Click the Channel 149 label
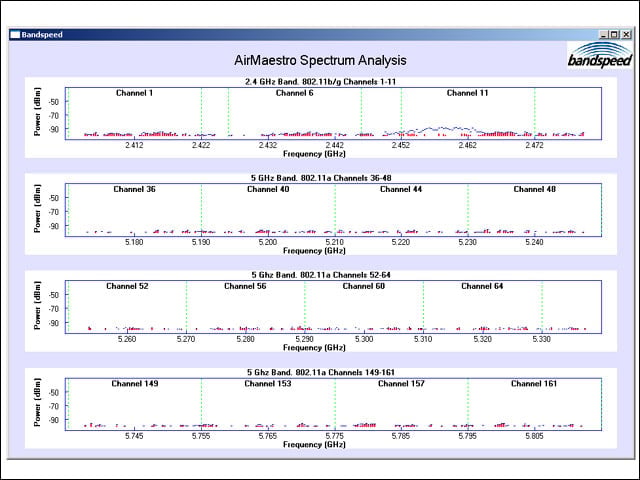The image size is (640, 480). point(135,384)
